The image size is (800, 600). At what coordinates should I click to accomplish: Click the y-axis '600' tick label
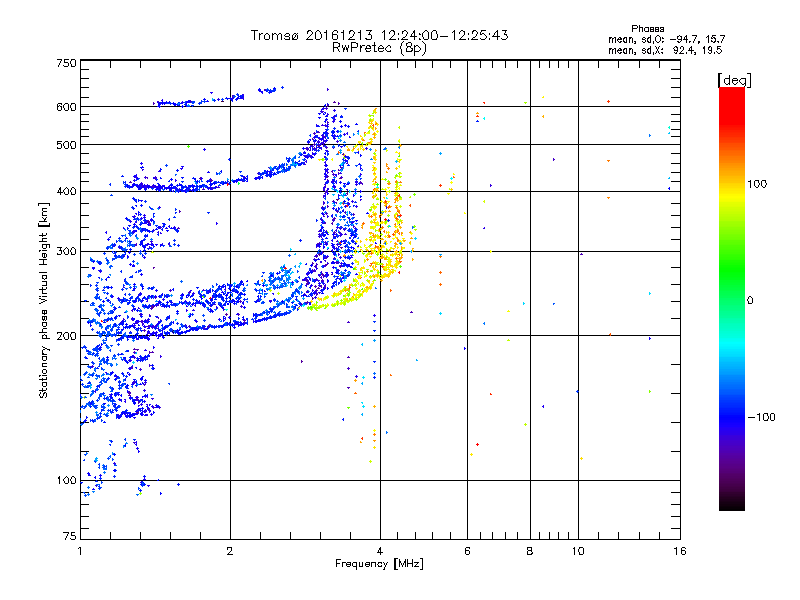coord(66,107)
